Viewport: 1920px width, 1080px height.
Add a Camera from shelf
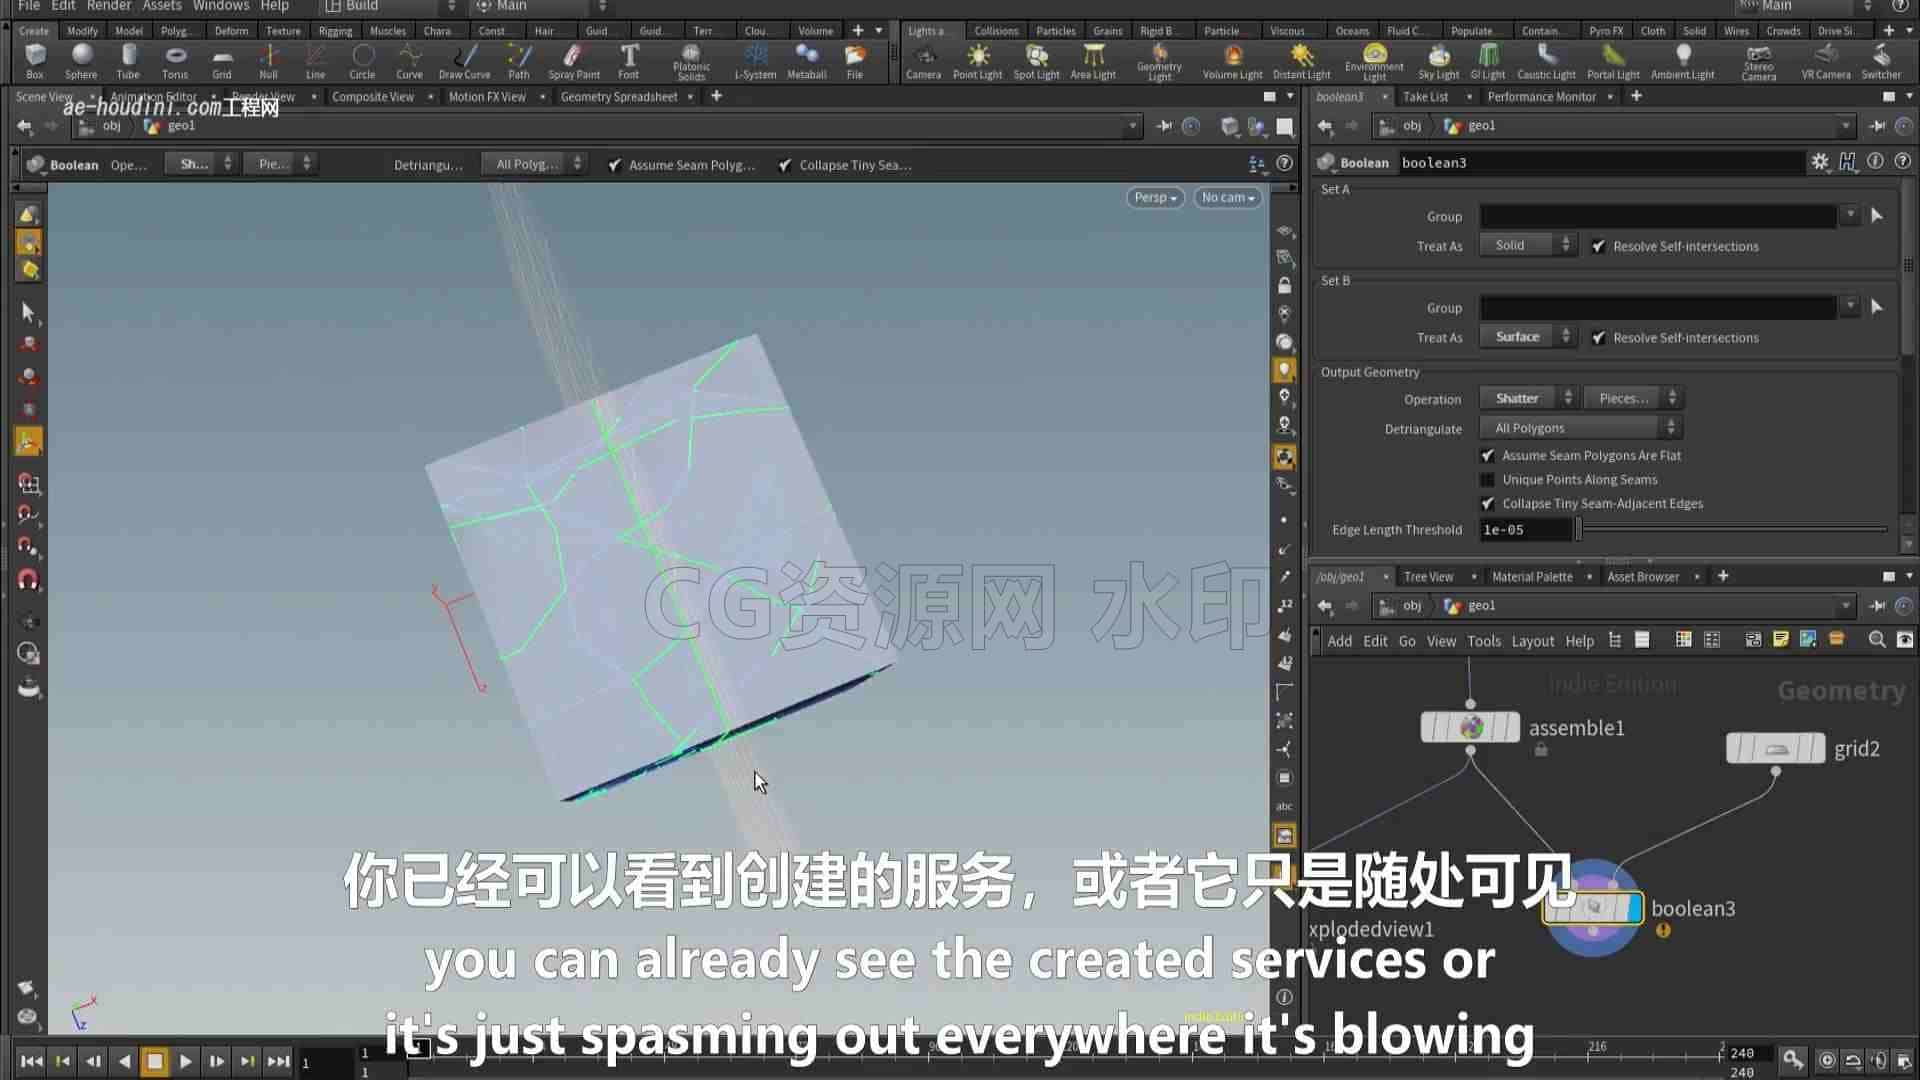(x=923, y=61)
